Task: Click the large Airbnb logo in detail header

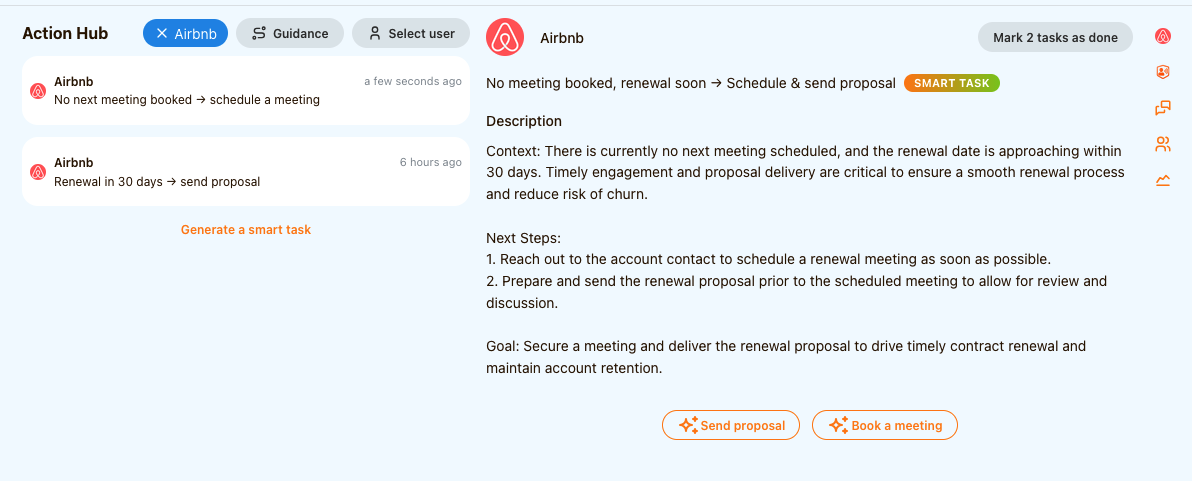Action: pyautogui.click(x=505, y=38)
